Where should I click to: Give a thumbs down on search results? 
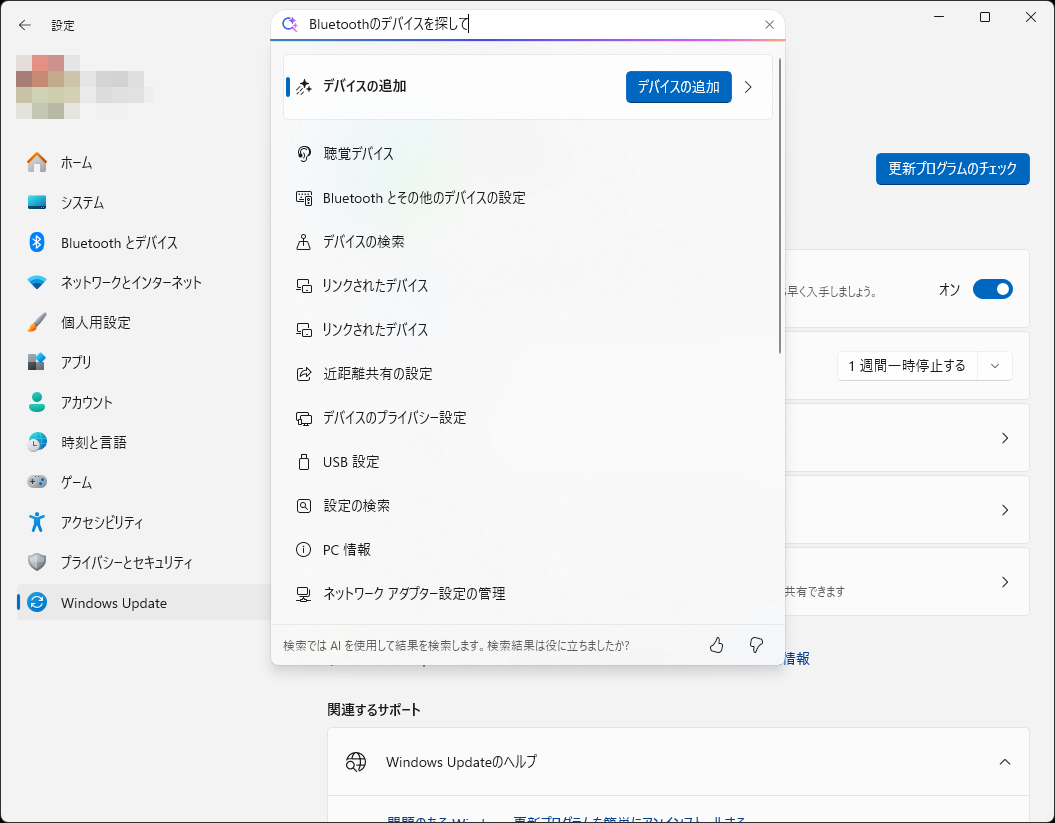point(756,645)
